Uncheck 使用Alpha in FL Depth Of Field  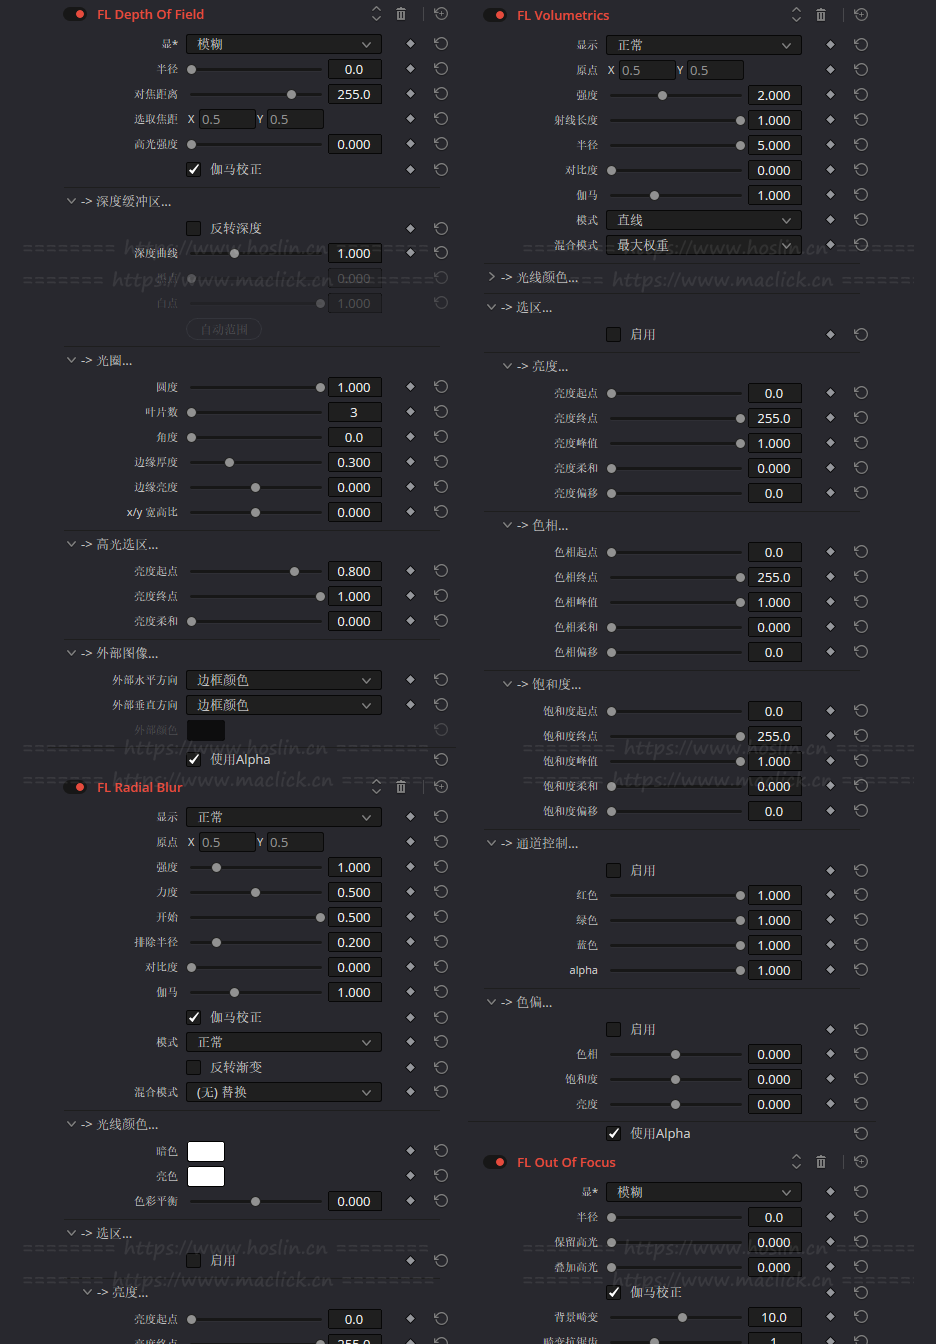[x=194, y=759]
